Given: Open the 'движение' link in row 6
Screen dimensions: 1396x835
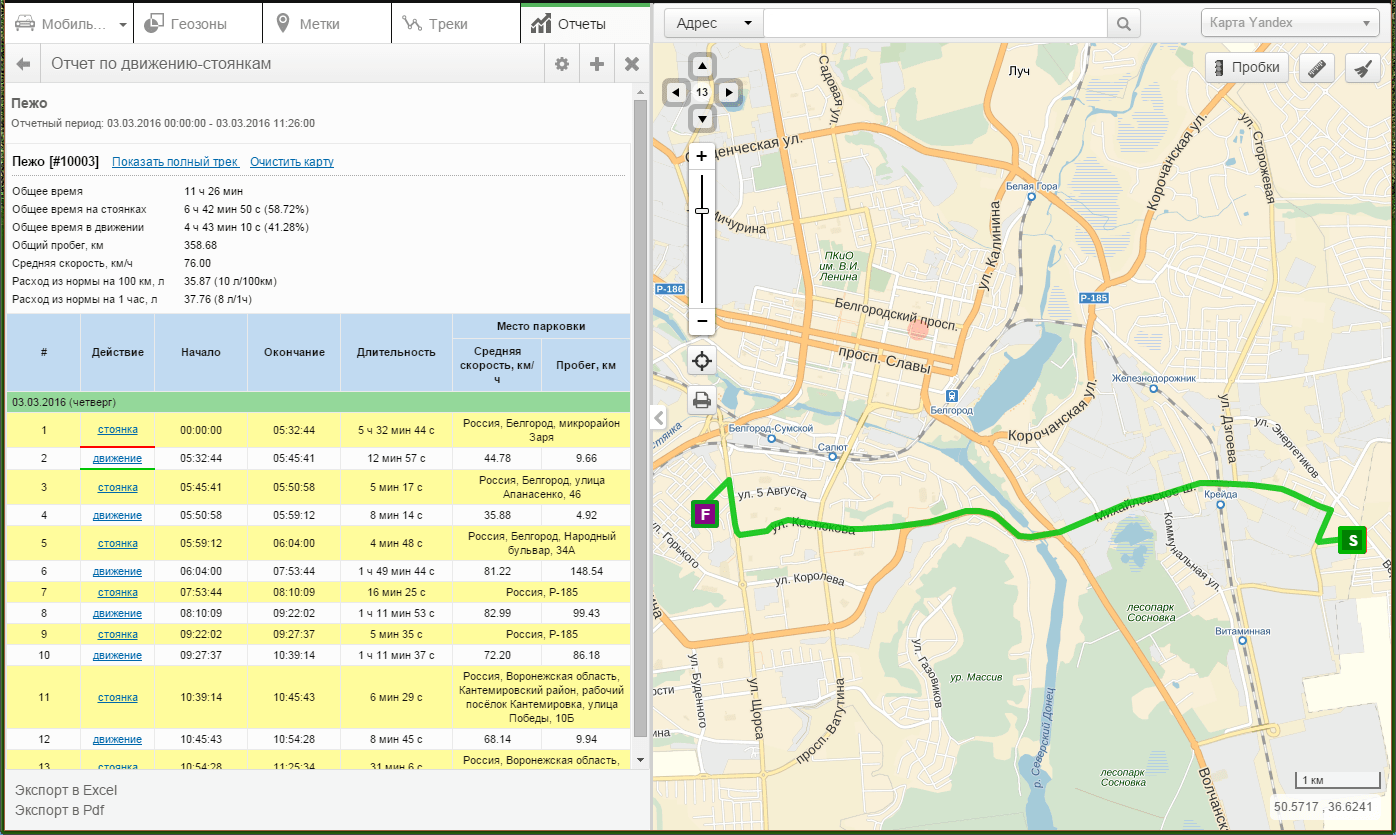Looking at the screenshot, I should 118,571.
